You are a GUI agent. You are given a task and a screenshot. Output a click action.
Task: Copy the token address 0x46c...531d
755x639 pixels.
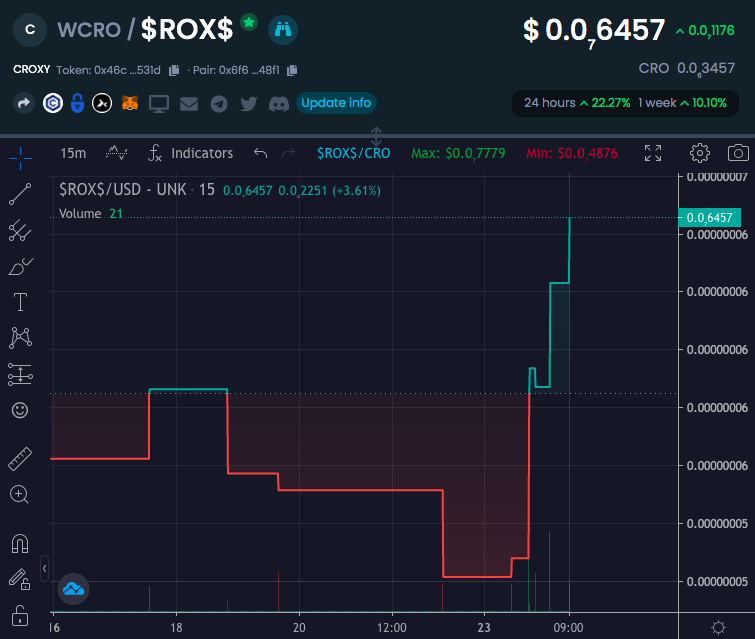coord(174,70)
